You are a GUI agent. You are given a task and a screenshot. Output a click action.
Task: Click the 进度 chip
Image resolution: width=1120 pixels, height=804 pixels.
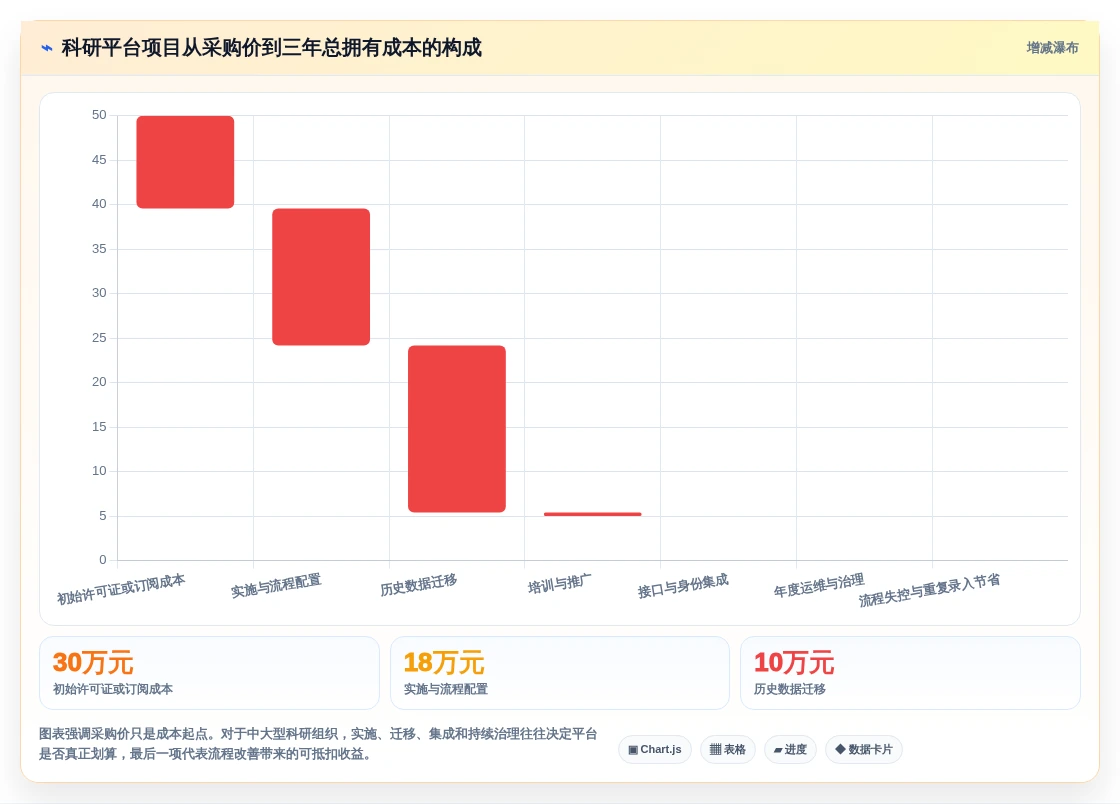[x=790, y=749]
